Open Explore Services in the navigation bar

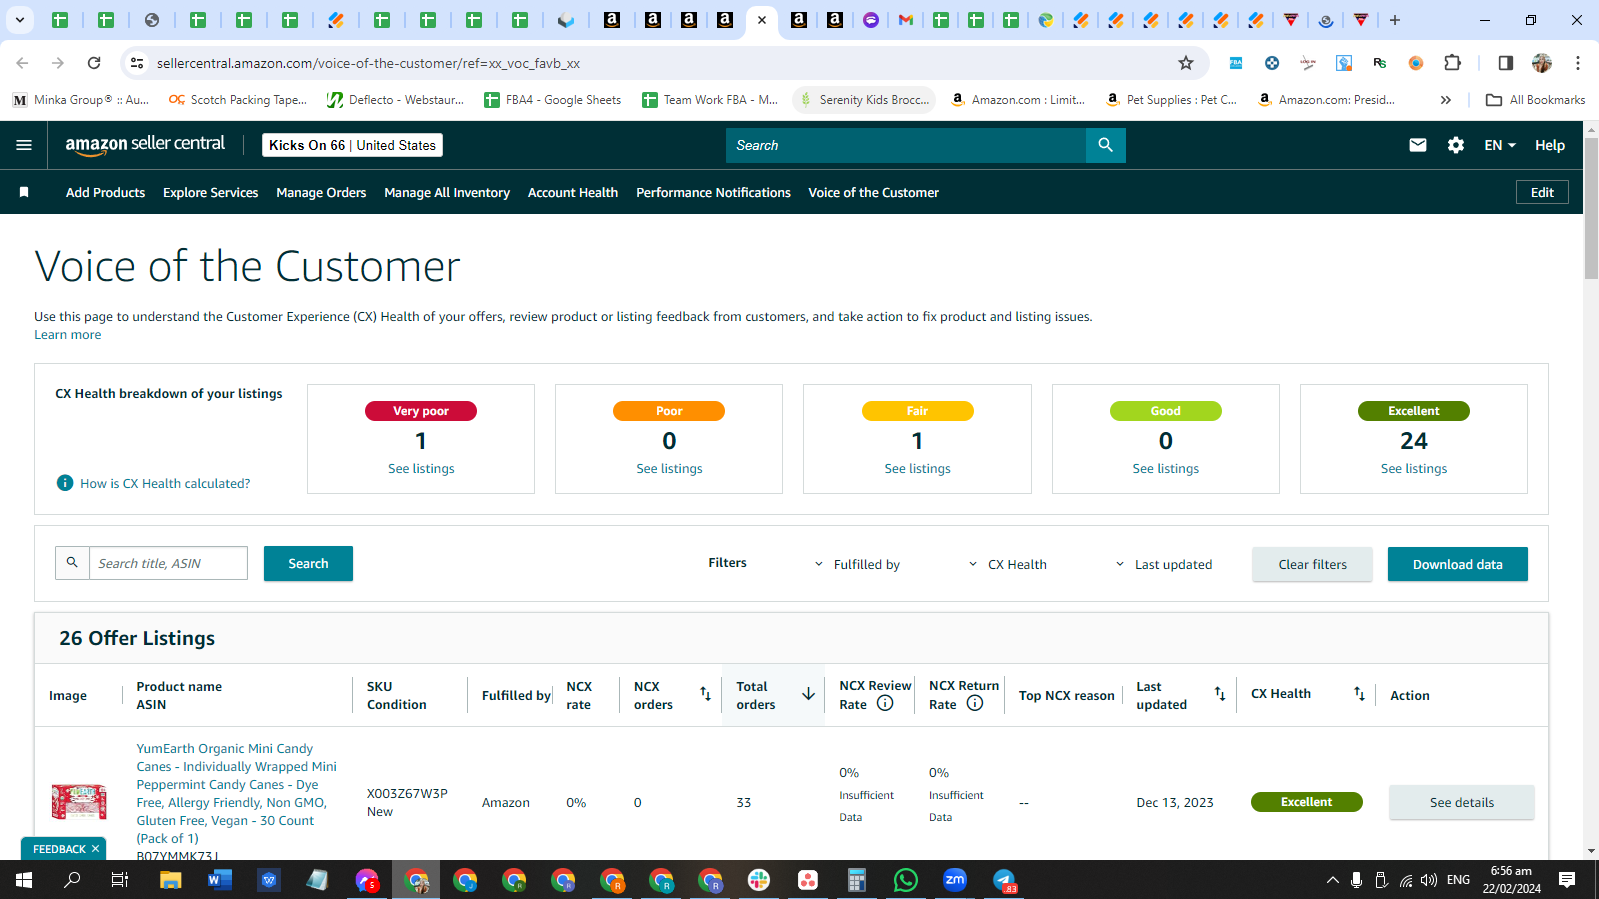pyautogui.click(x=210, y=192)
